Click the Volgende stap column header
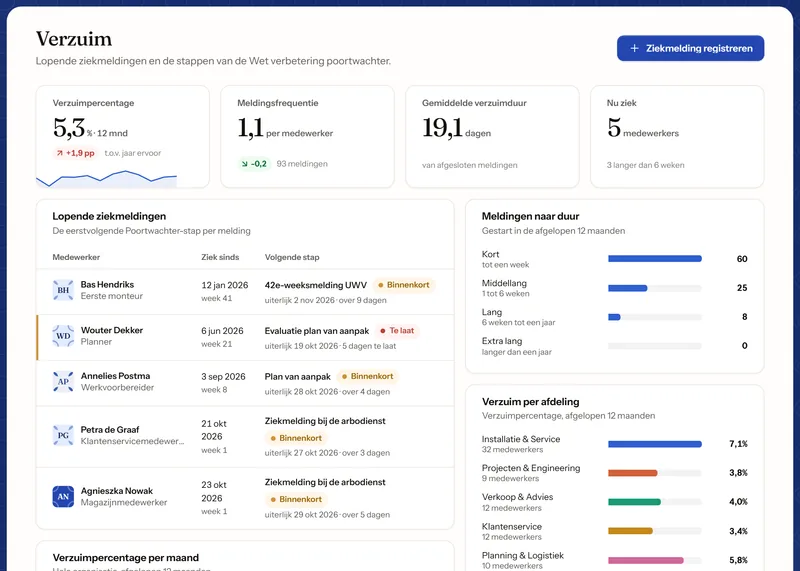Viewport: 800px width, 571px height. tap(292, 257)
